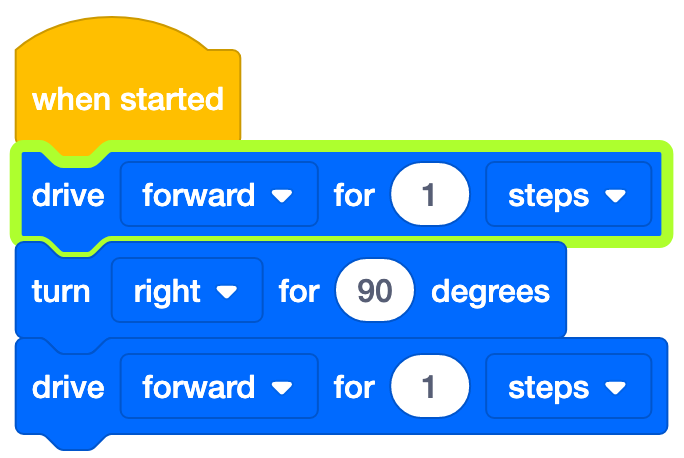684x458 pixels.
Task: Click the arrow beside "steps" in highlighted block
Action: point(615,196)
